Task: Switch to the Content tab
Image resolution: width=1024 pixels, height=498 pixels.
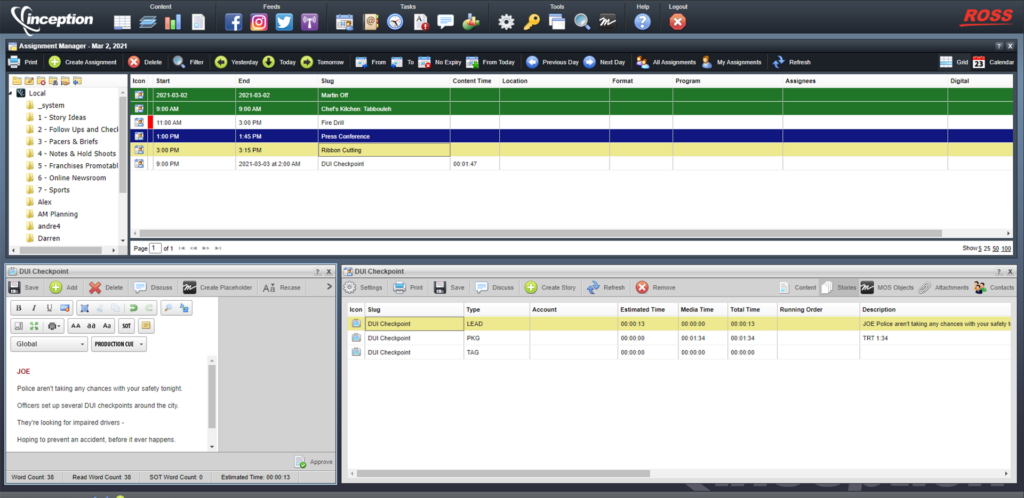Action: click(x=797, y=287)
